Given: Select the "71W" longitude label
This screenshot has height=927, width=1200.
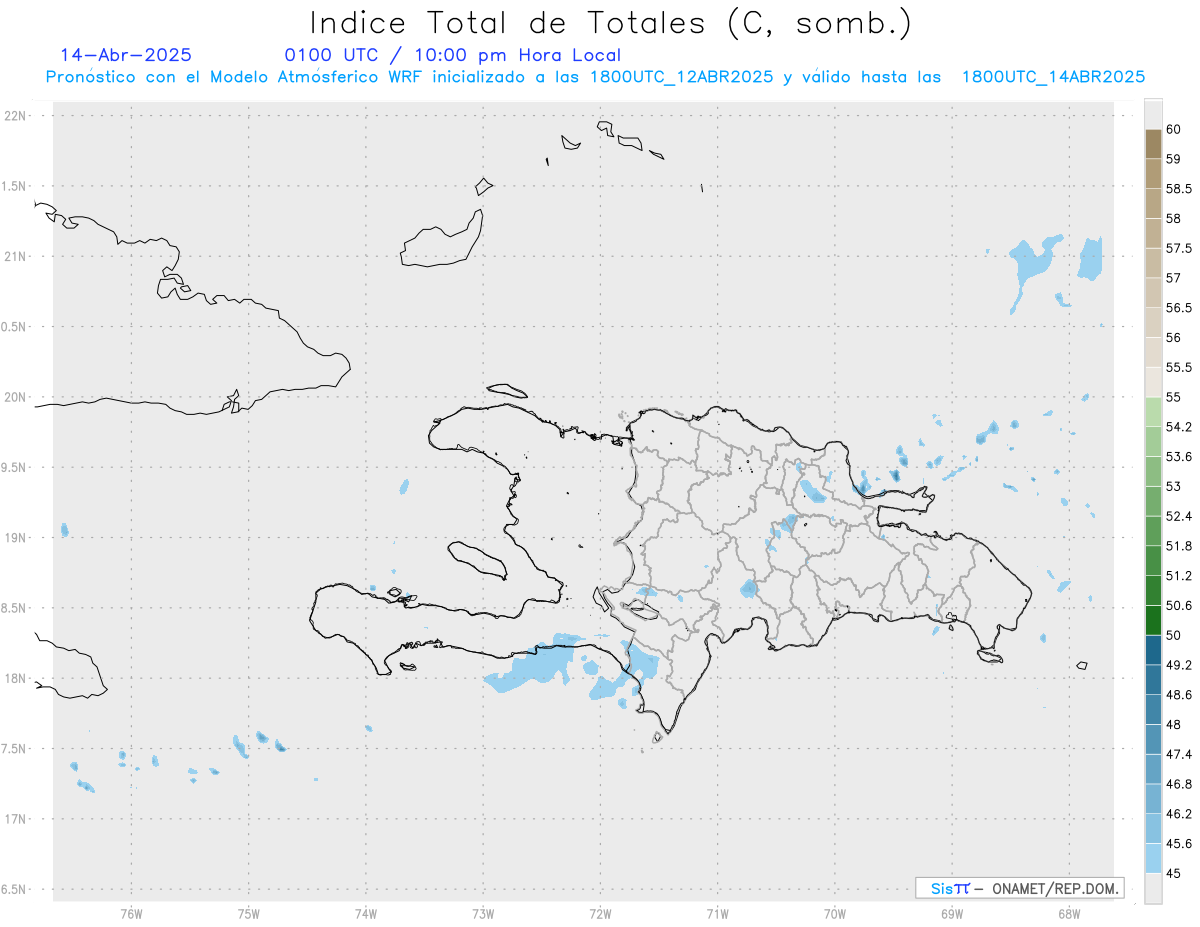Looking at the screenshot, I should 717,914.
